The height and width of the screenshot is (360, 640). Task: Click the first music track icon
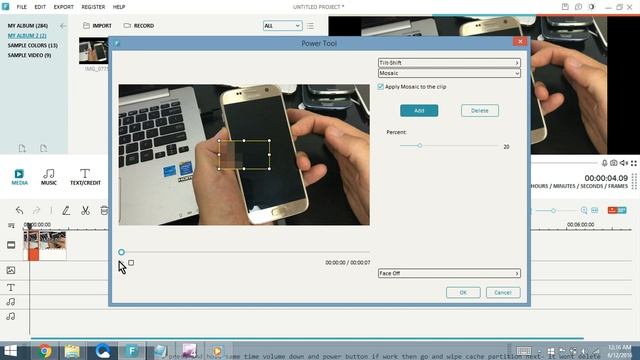[11, 302]
